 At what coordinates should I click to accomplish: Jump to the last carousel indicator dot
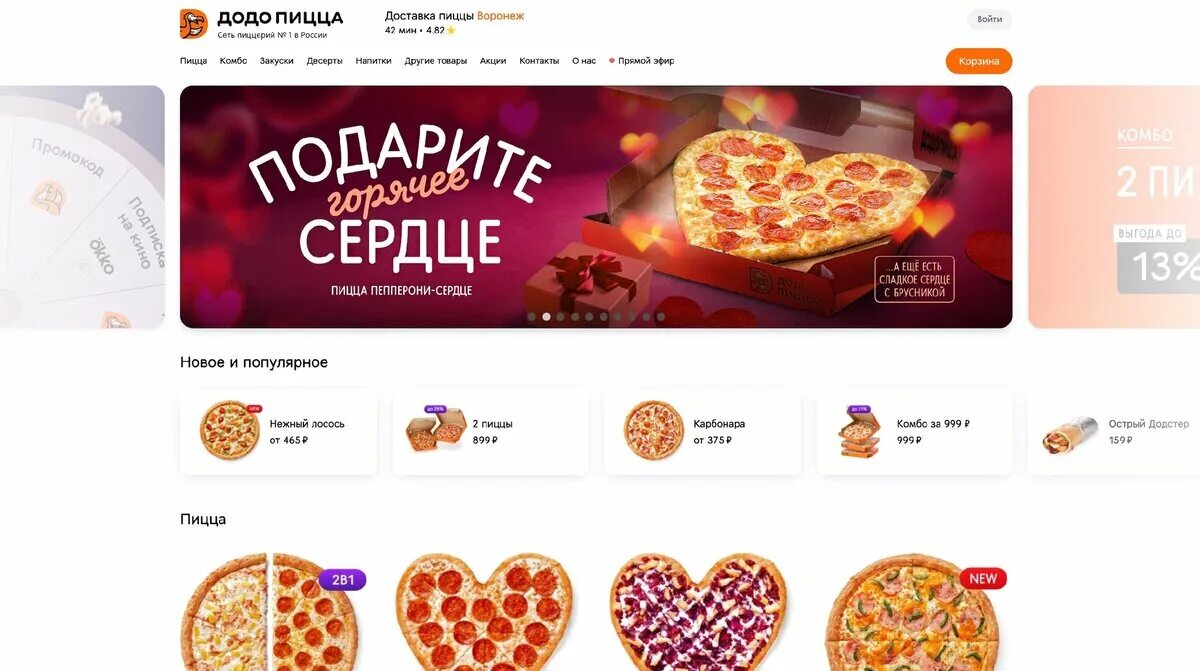(x=660, y=316)
